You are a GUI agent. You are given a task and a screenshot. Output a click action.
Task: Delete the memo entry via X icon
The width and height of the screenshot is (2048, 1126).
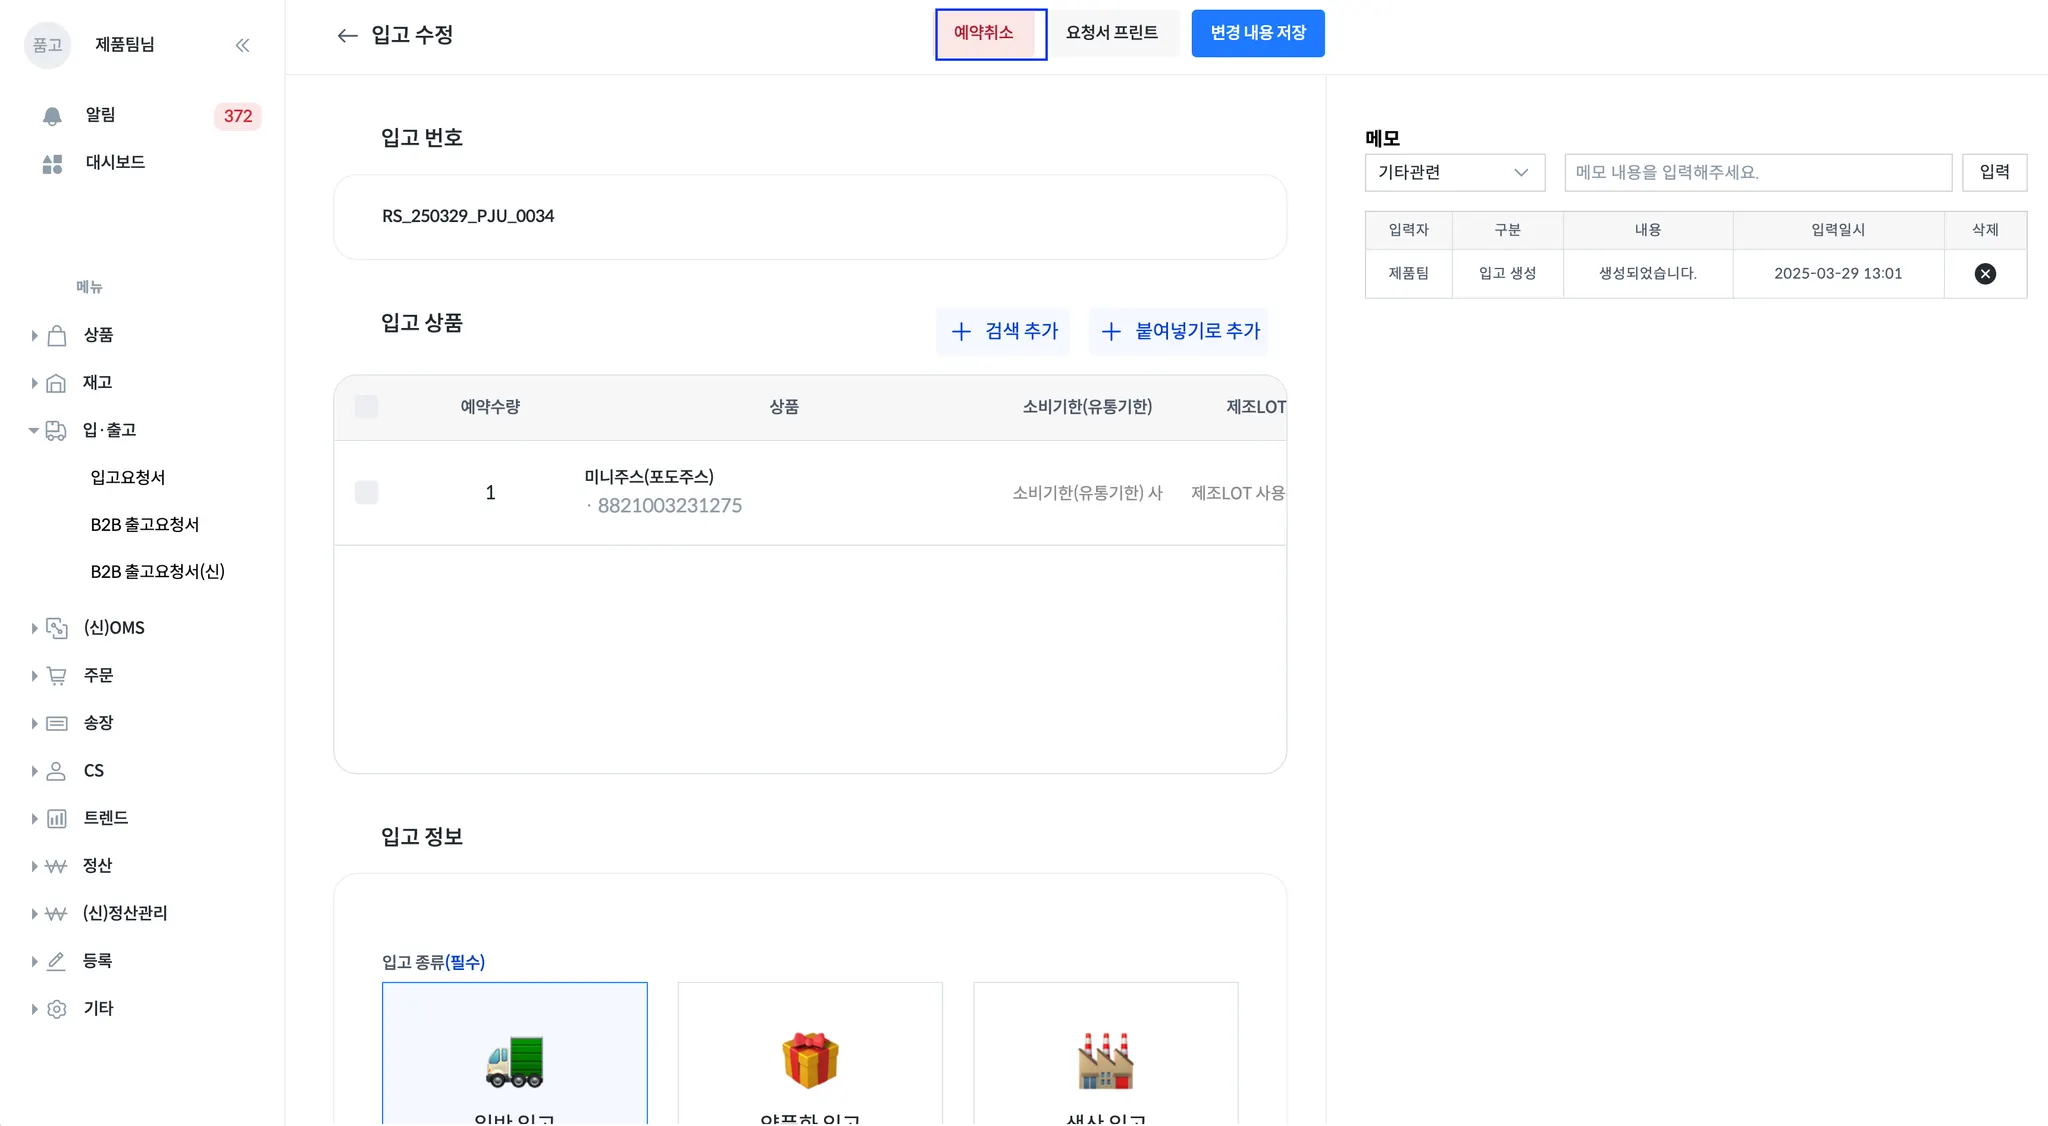click(1985, 274)
